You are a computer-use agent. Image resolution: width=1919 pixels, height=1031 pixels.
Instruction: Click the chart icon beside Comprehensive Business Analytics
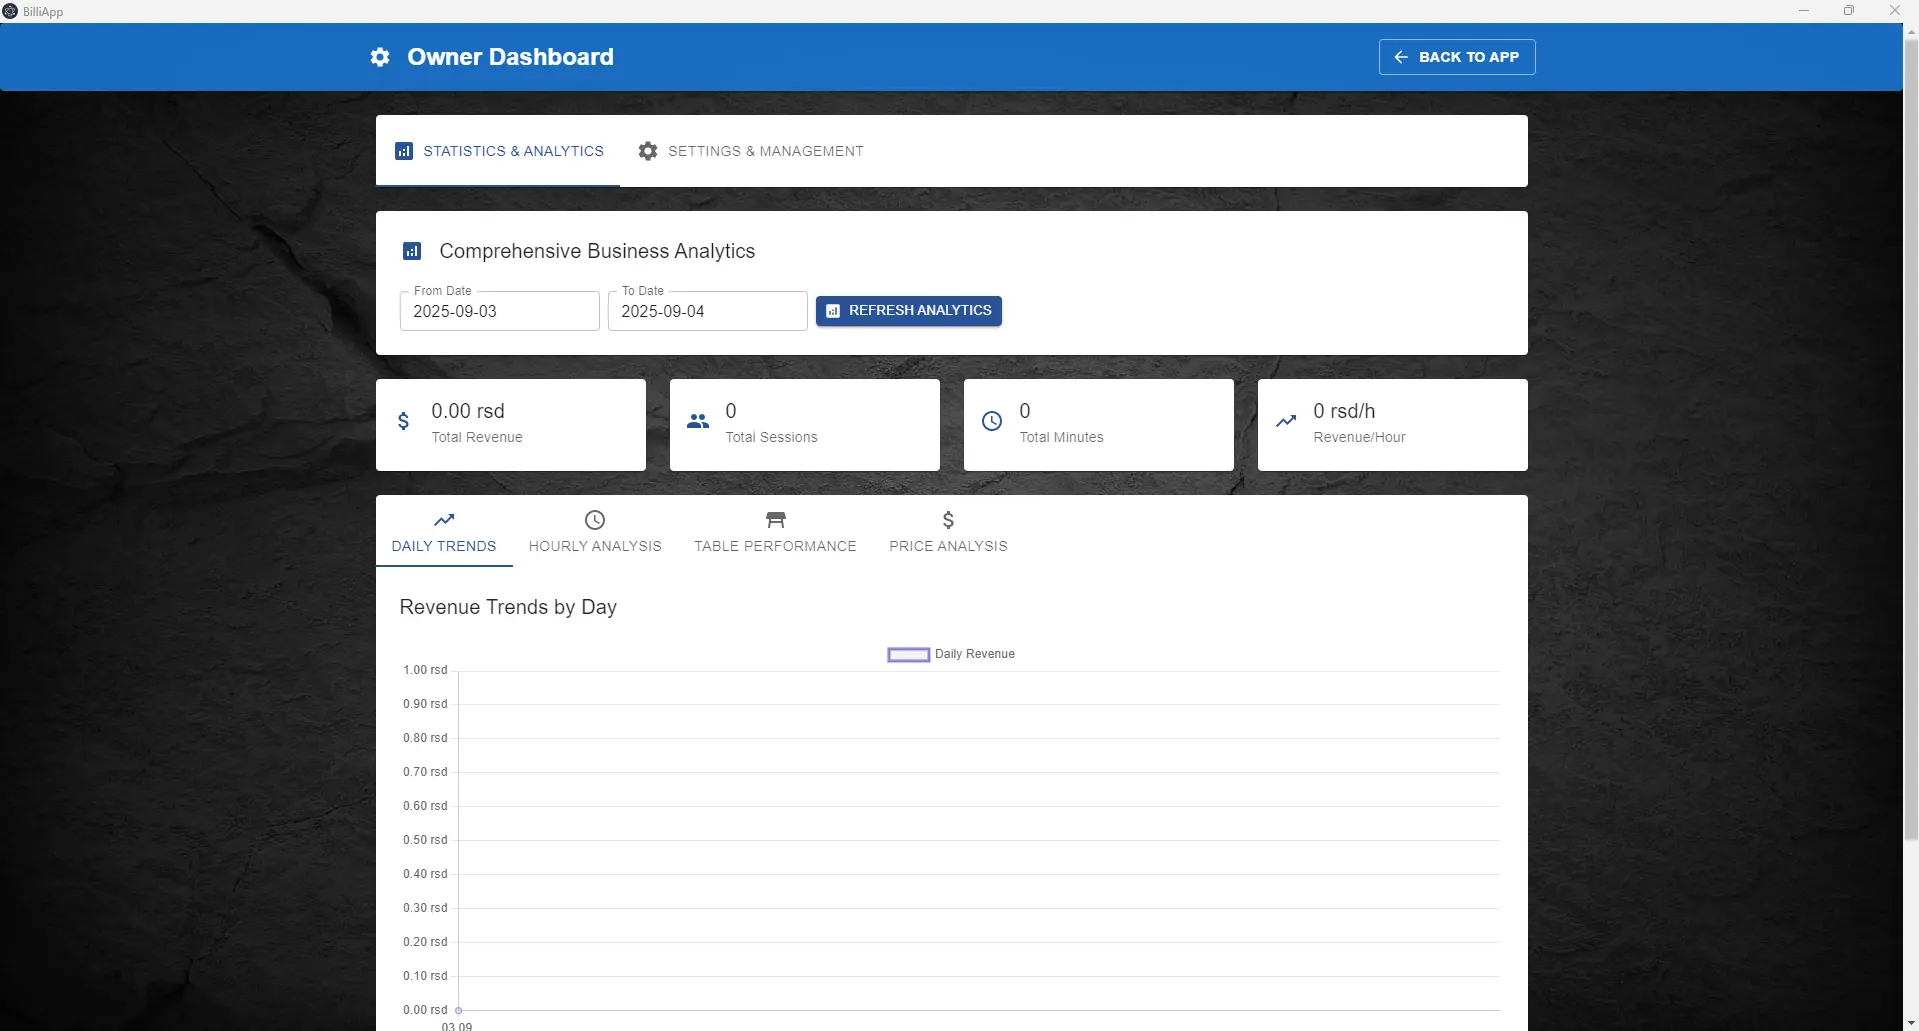(412, 251)
